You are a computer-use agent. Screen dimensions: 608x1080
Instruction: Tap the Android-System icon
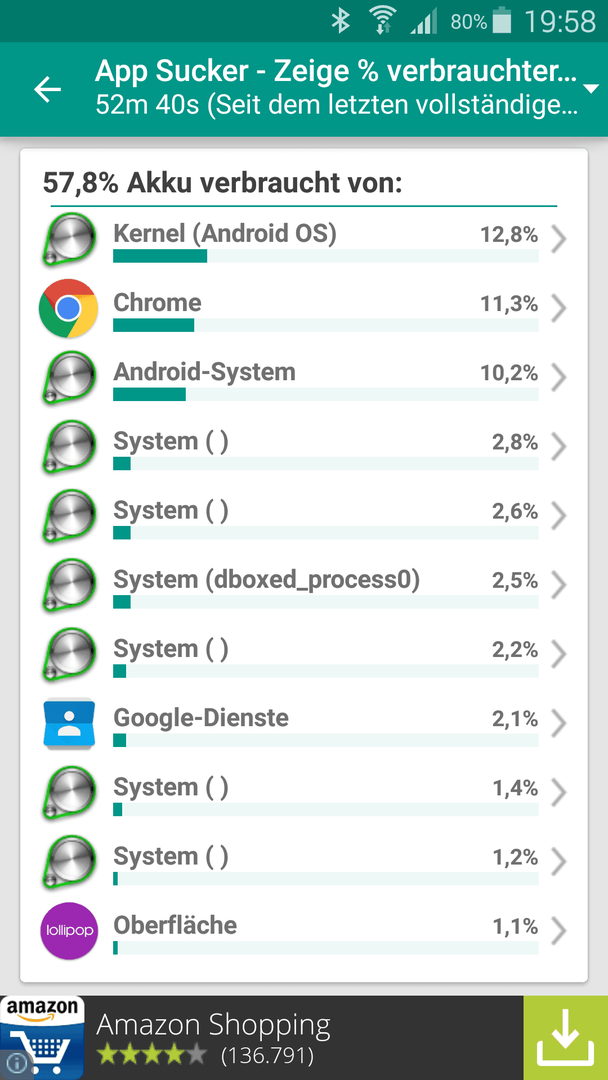coord(67,377)
